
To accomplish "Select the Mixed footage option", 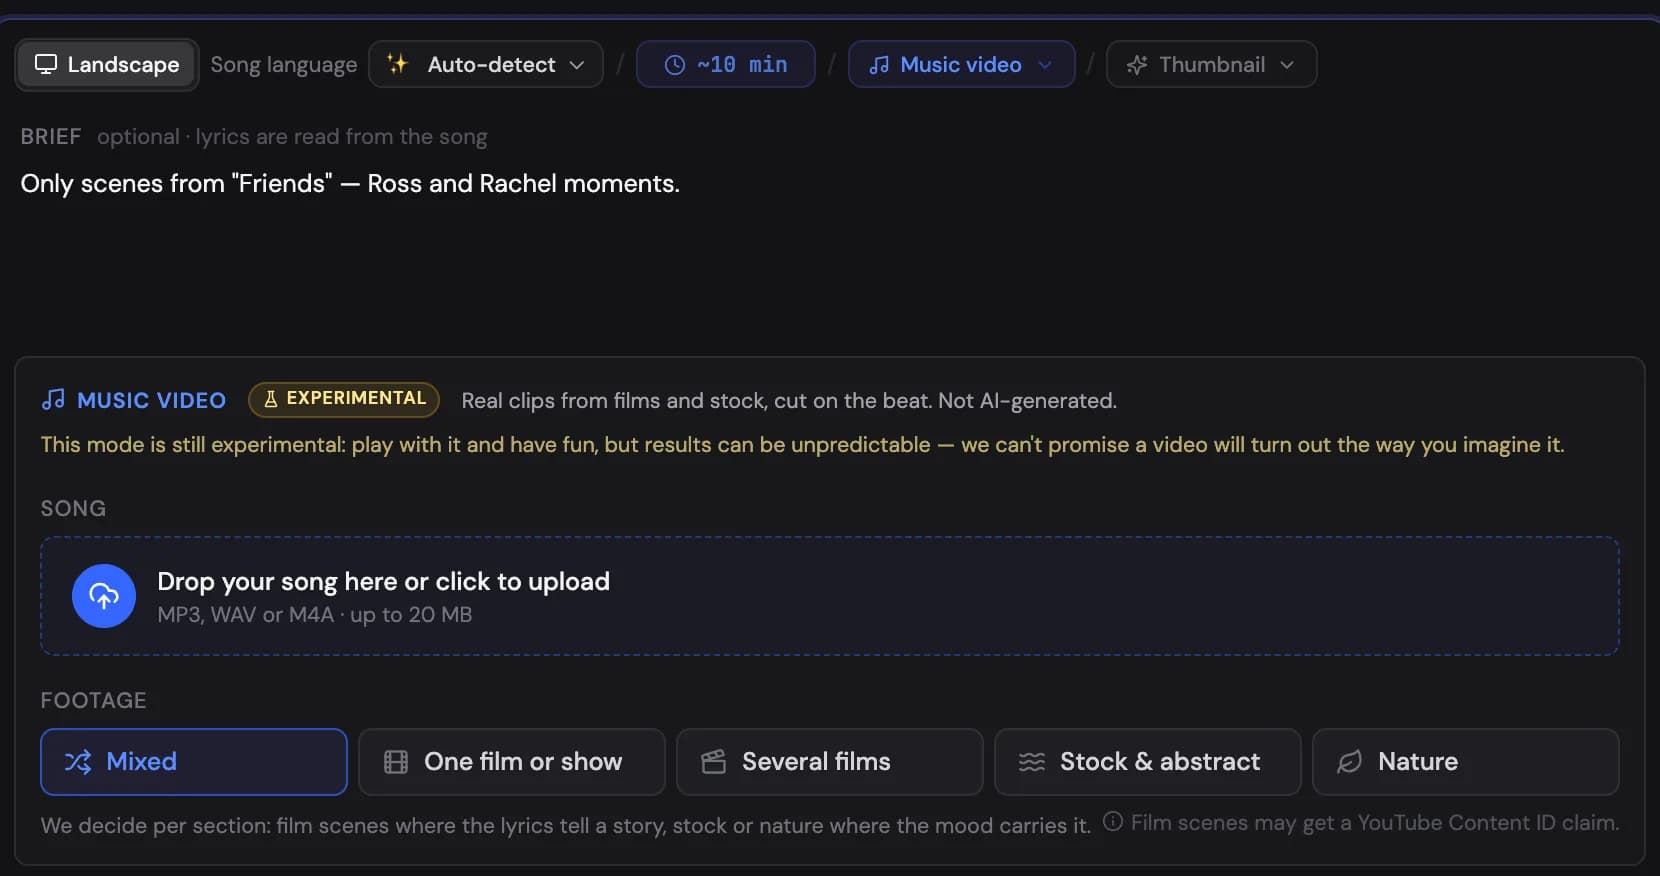I will 194,762.
